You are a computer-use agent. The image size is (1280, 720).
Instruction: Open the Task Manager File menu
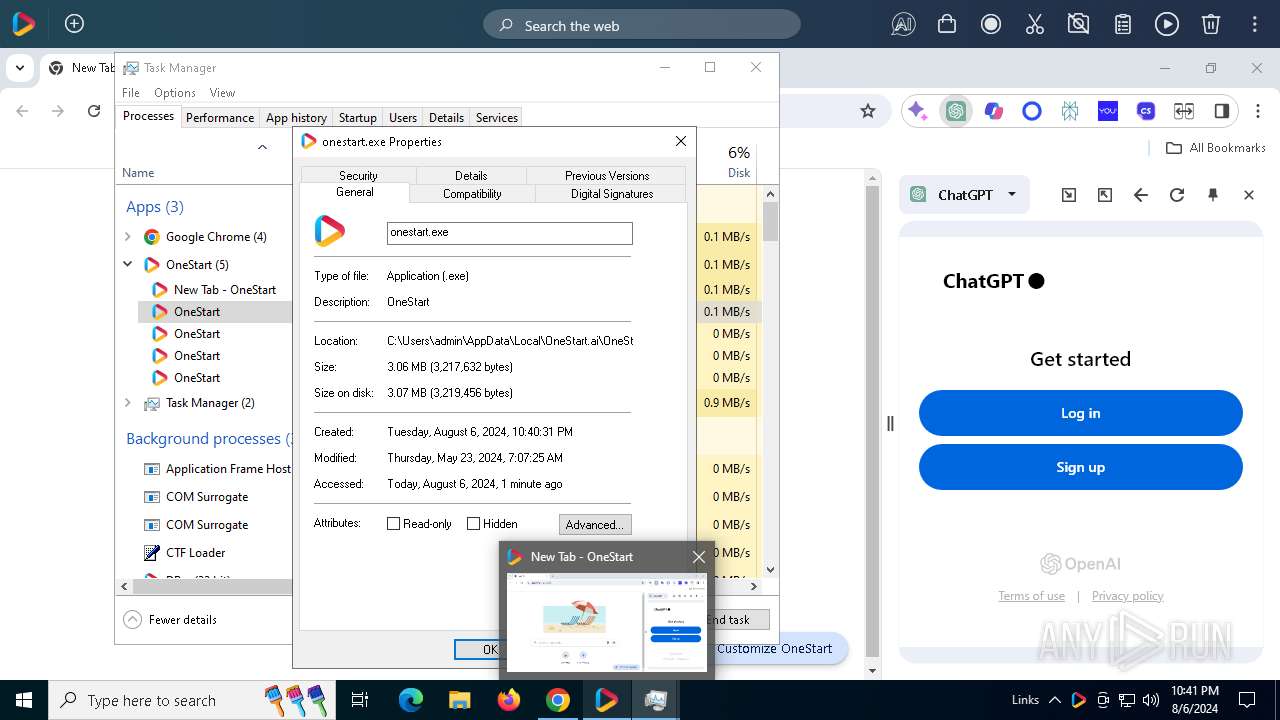[x=131, y=92]
